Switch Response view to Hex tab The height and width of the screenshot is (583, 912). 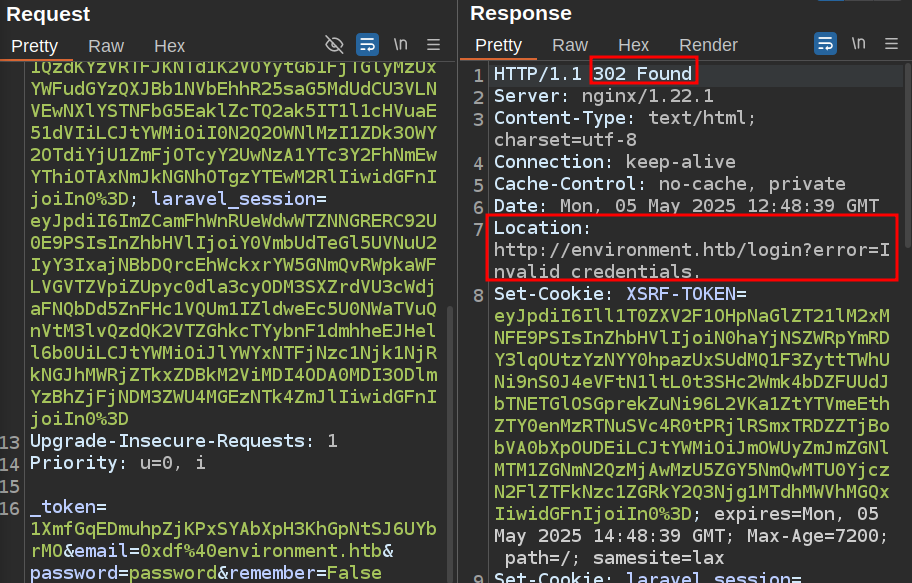click(633, 45)
